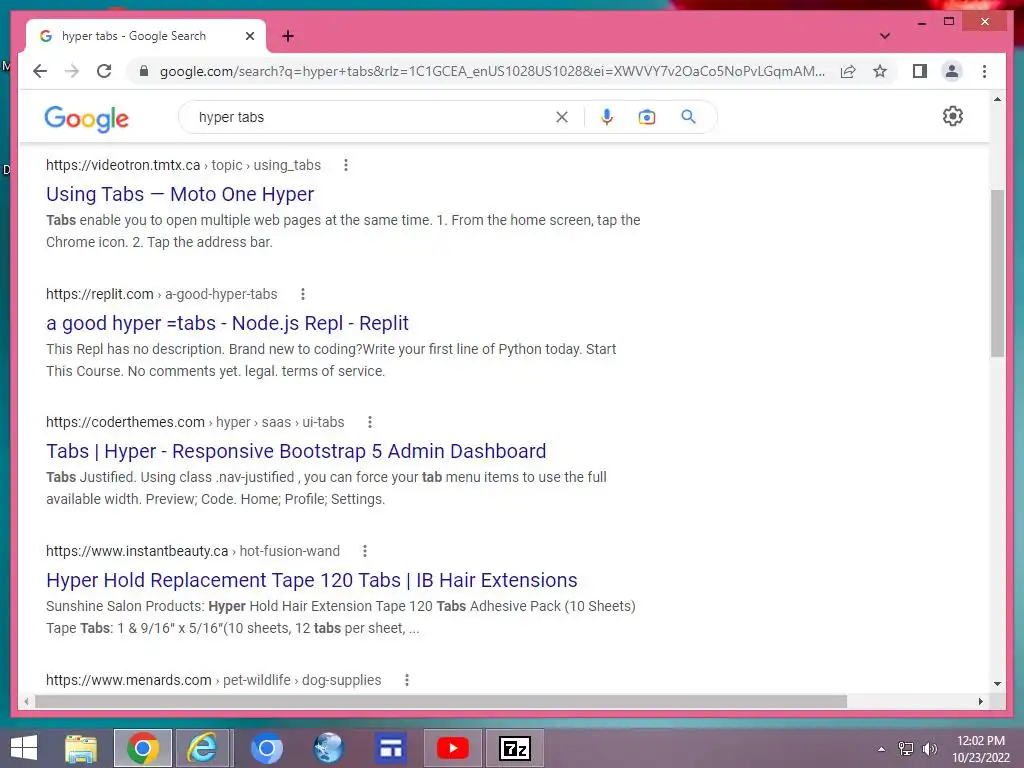Open more options for replit.com result

pos(302,294)
